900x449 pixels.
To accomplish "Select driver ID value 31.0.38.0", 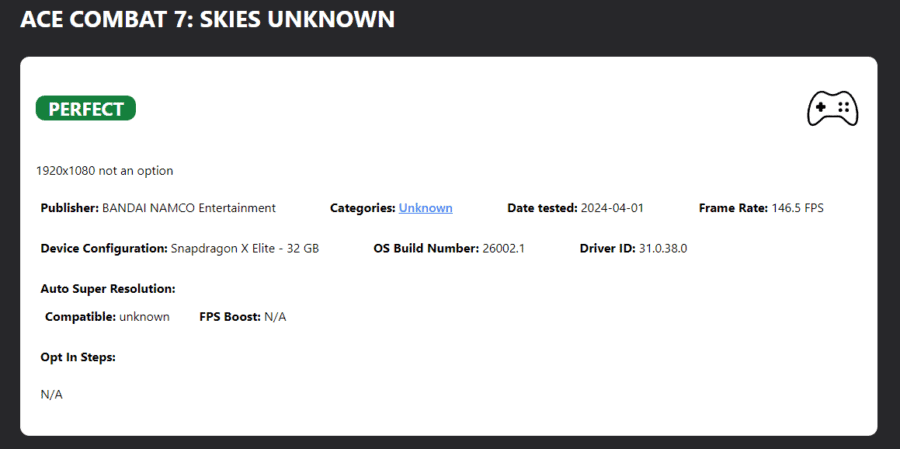I will point(663,249).
